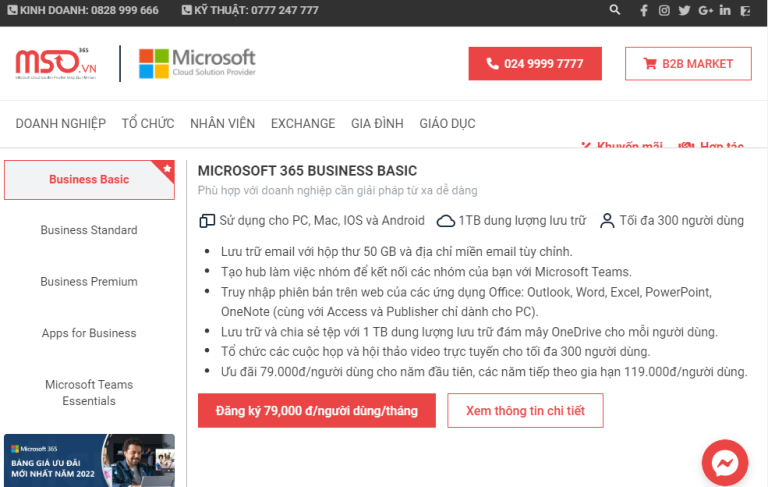Select the Apps for Business tab
768x487 pixels.
(89, 333)
